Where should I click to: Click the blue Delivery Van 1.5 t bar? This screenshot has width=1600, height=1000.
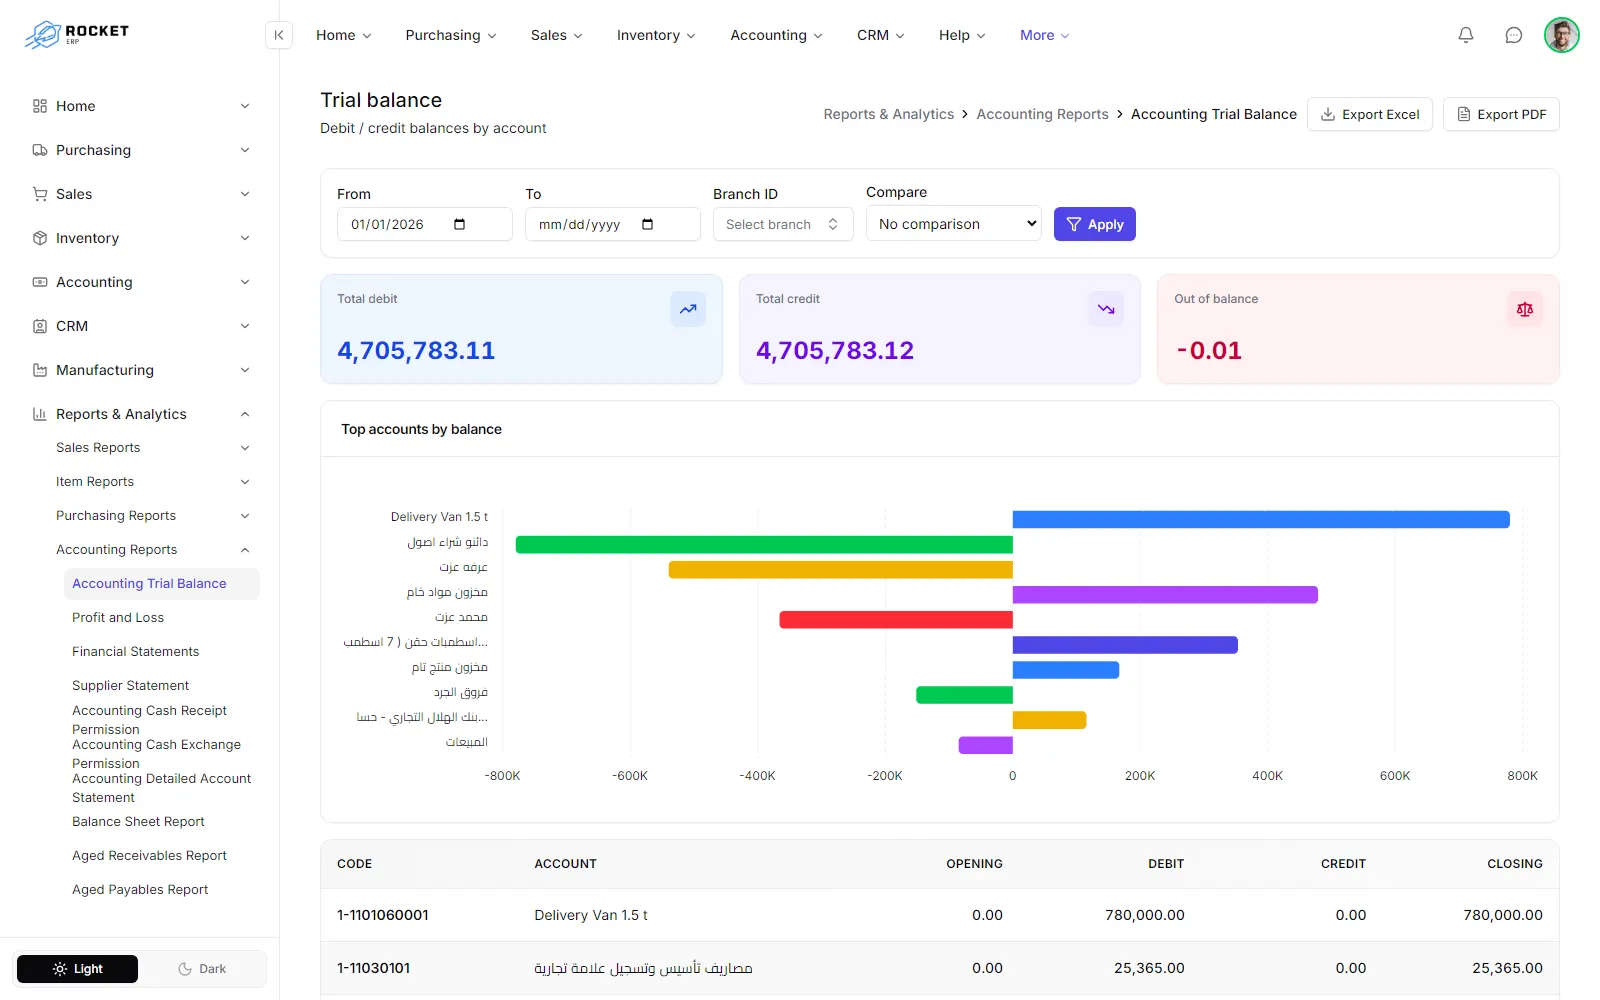click(1261, 519)
